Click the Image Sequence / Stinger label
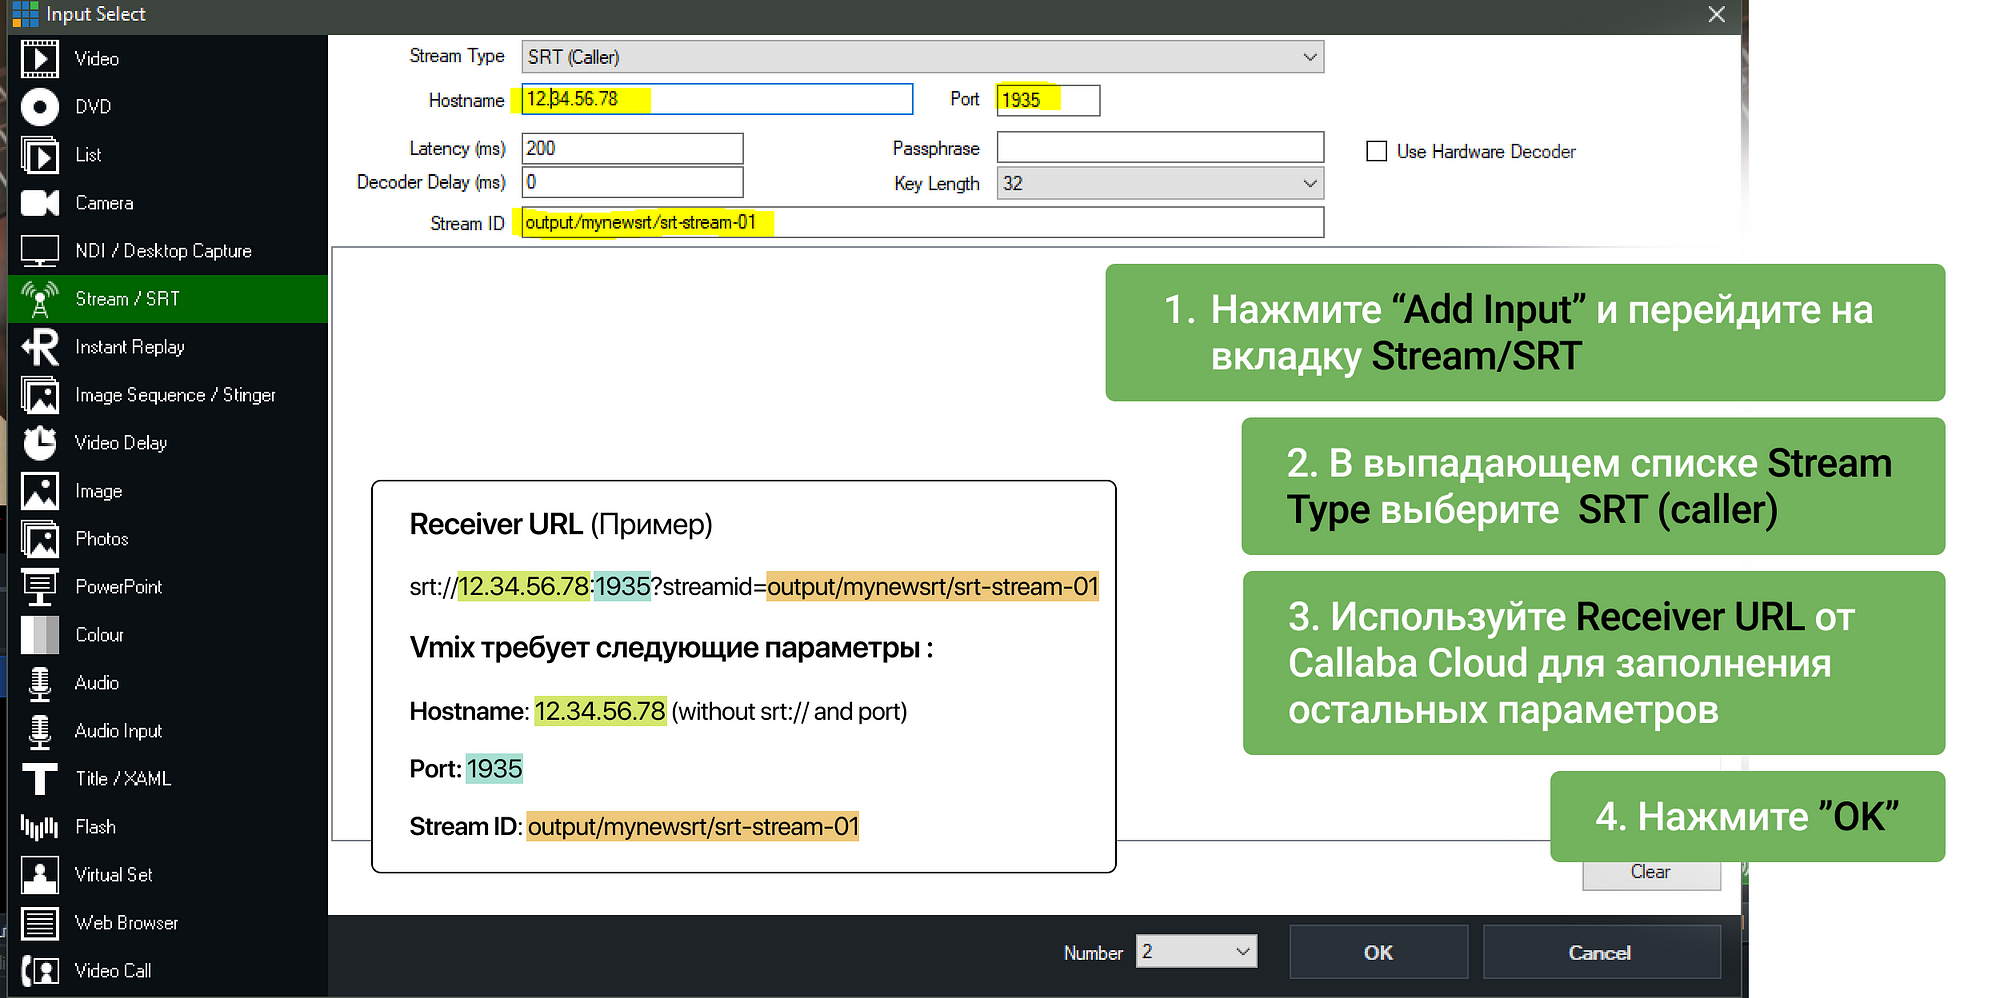This screenshot has width=2000, height=998. pyautogui.click(x=175, y=395)
